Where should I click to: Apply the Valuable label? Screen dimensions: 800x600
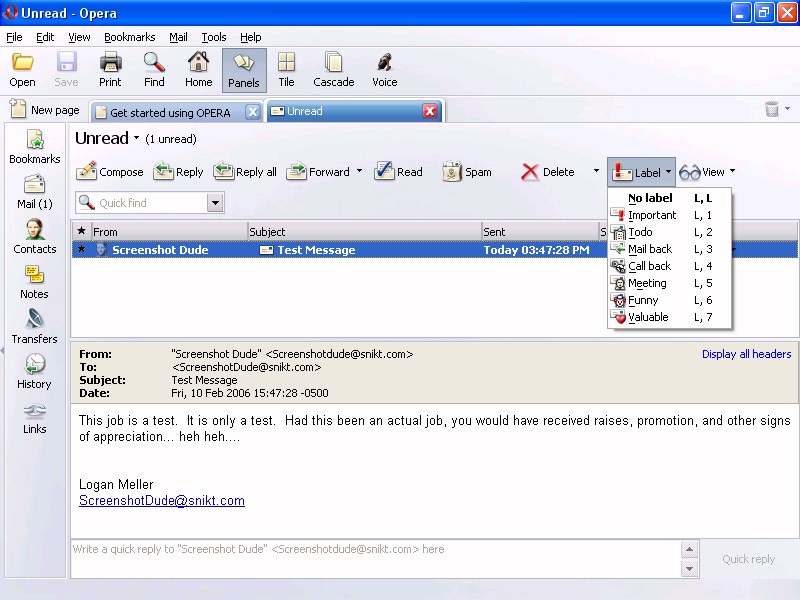pos(669,317)
